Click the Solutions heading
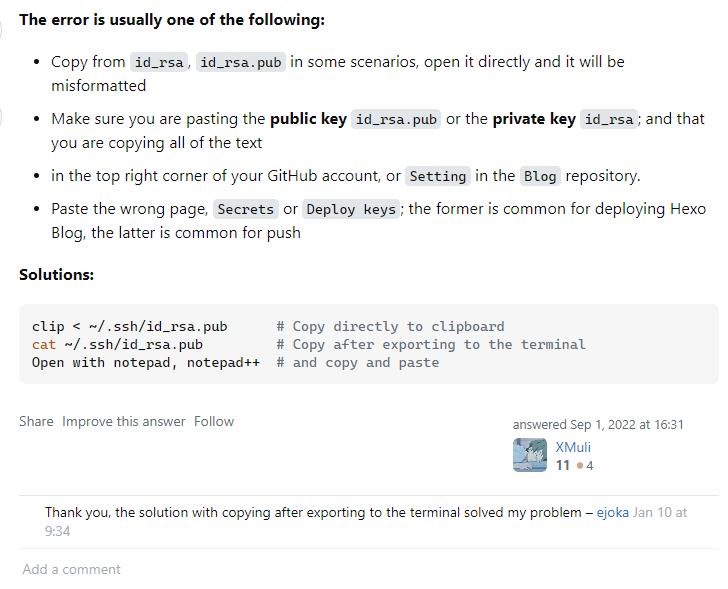The height and width of the screenshot is (589, 728). point(57,274)
